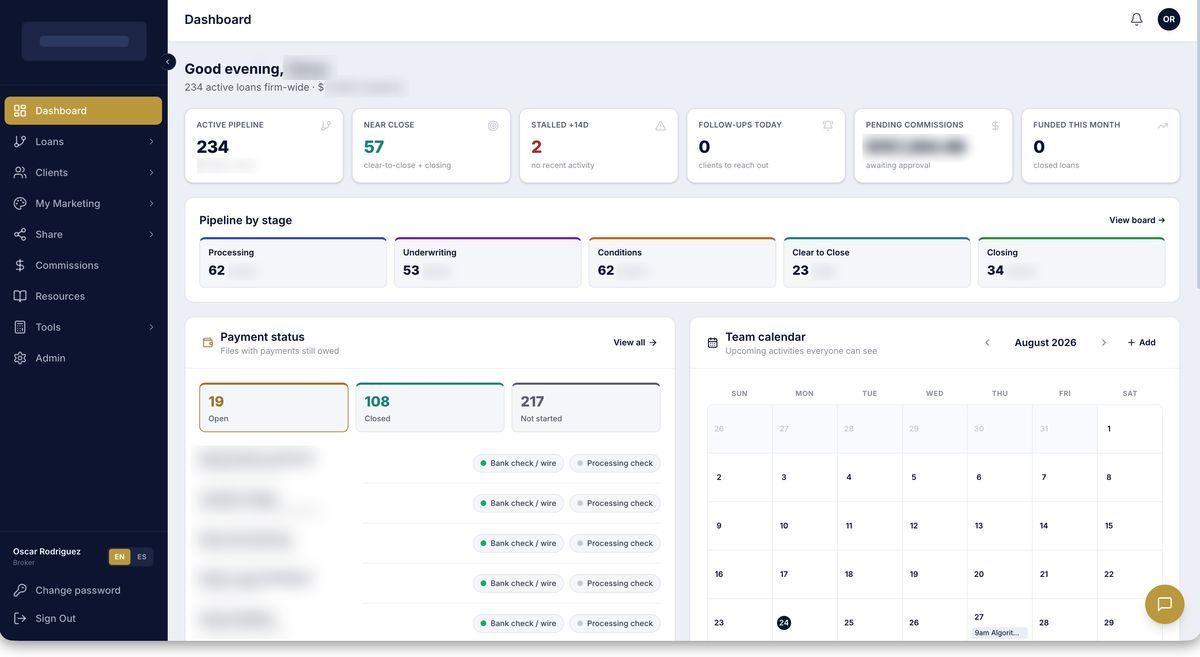The width and height of the screenshot is (1200, 657).
Task: Click View board link
Action: click(x=1137, y=221)
